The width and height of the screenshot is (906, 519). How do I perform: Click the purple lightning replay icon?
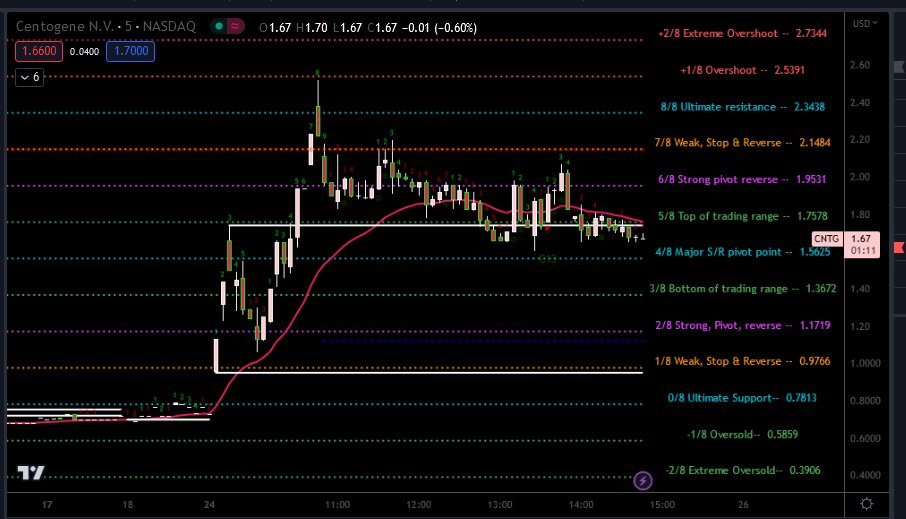(x=643, y=480)
